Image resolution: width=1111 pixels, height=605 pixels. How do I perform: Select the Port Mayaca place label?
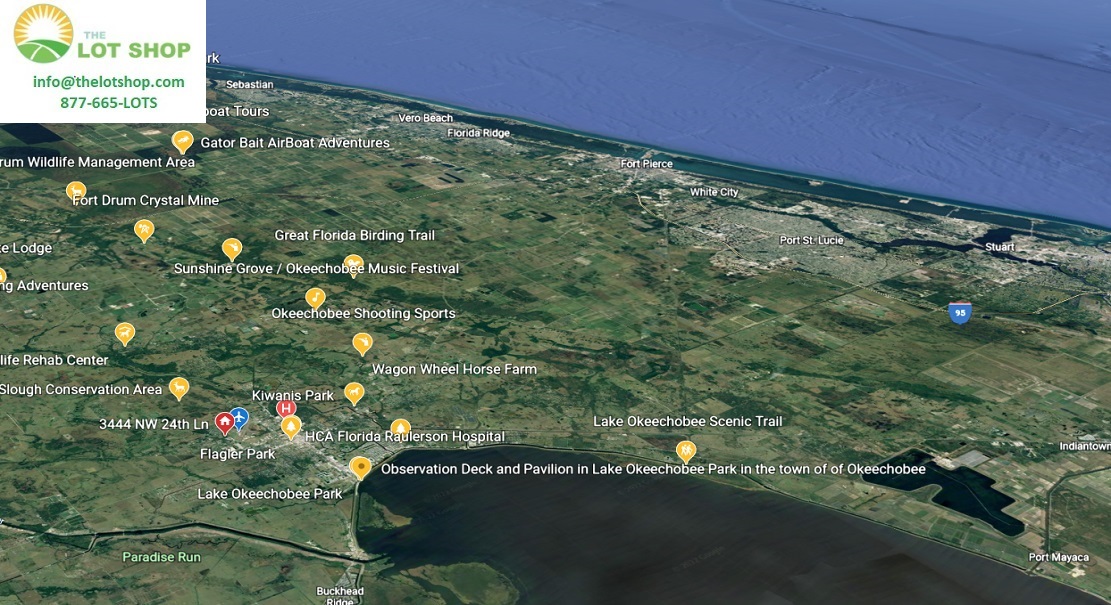click(x=1058, y=557)
